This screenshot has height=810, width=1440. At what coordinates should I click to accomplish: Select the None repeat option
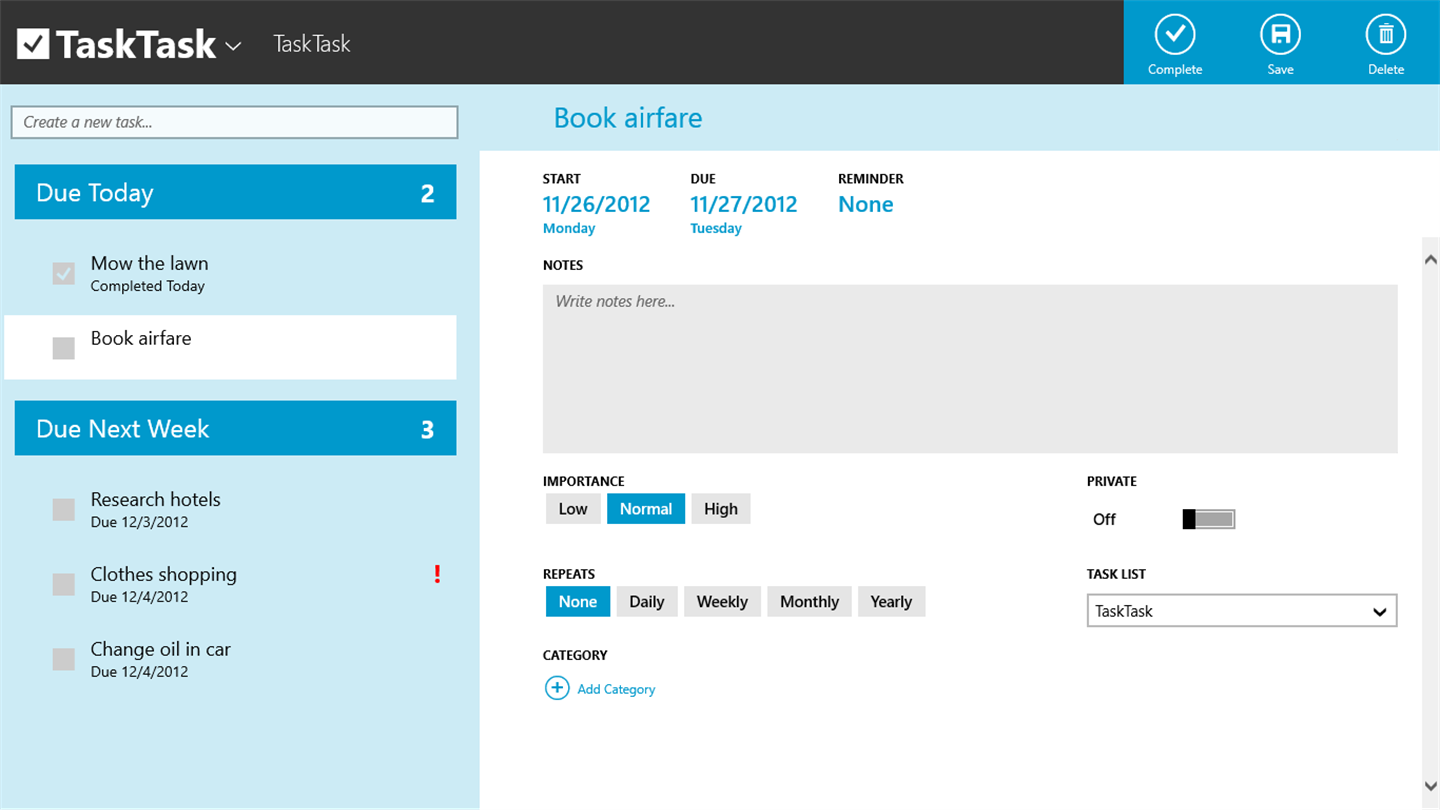(578, 601)
